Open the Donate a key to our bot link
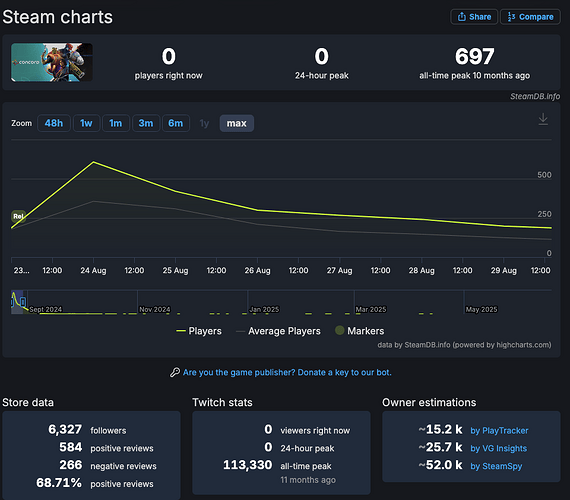Screen dimensions: 570x500 coord(287,372)
